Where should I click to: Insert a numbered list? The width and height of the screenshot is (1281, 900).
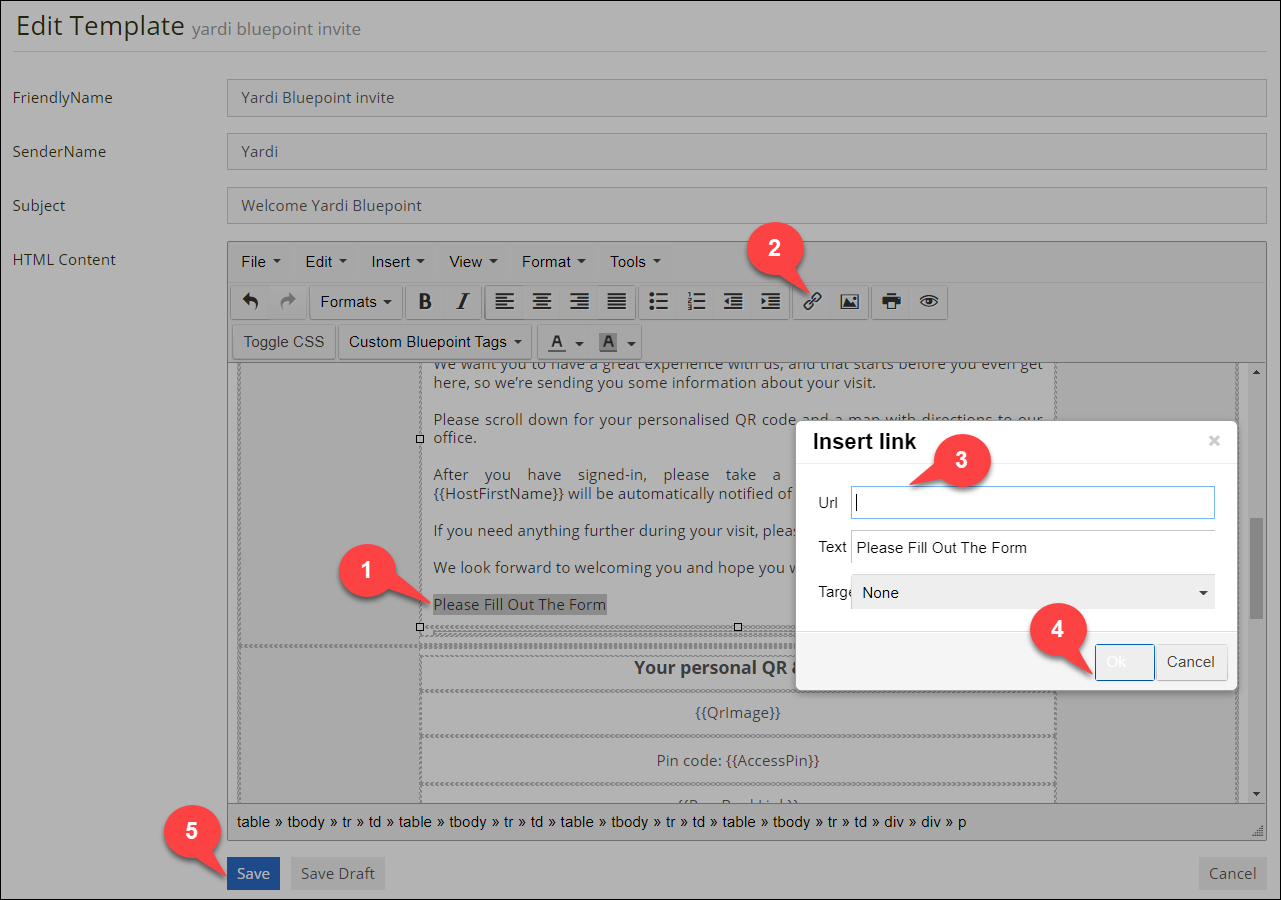pyautogui.click(x=696, y=301)
